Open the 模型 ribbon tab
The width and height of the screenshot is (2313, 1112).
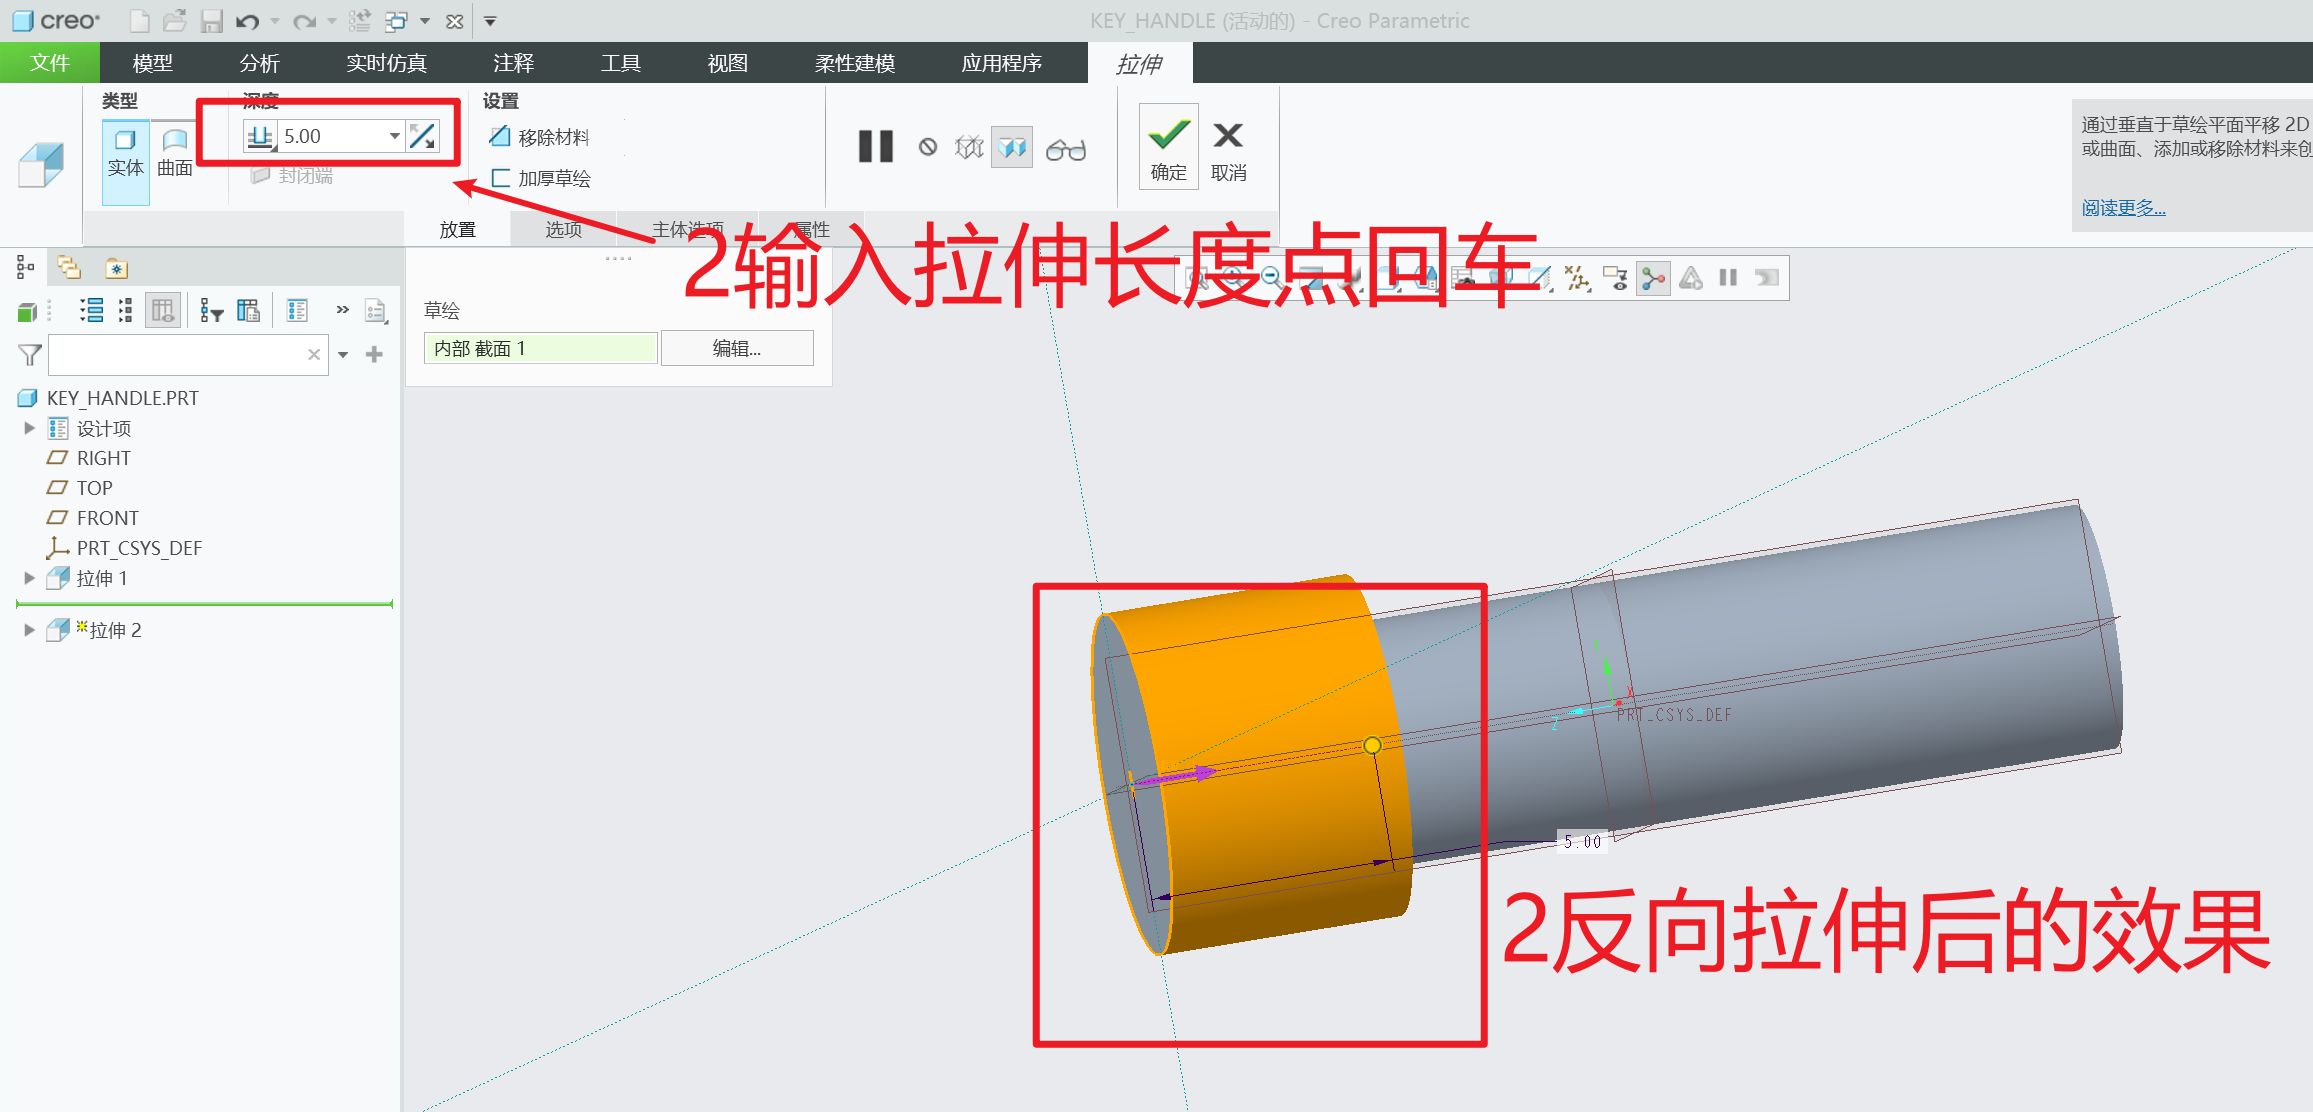point(151,63)
